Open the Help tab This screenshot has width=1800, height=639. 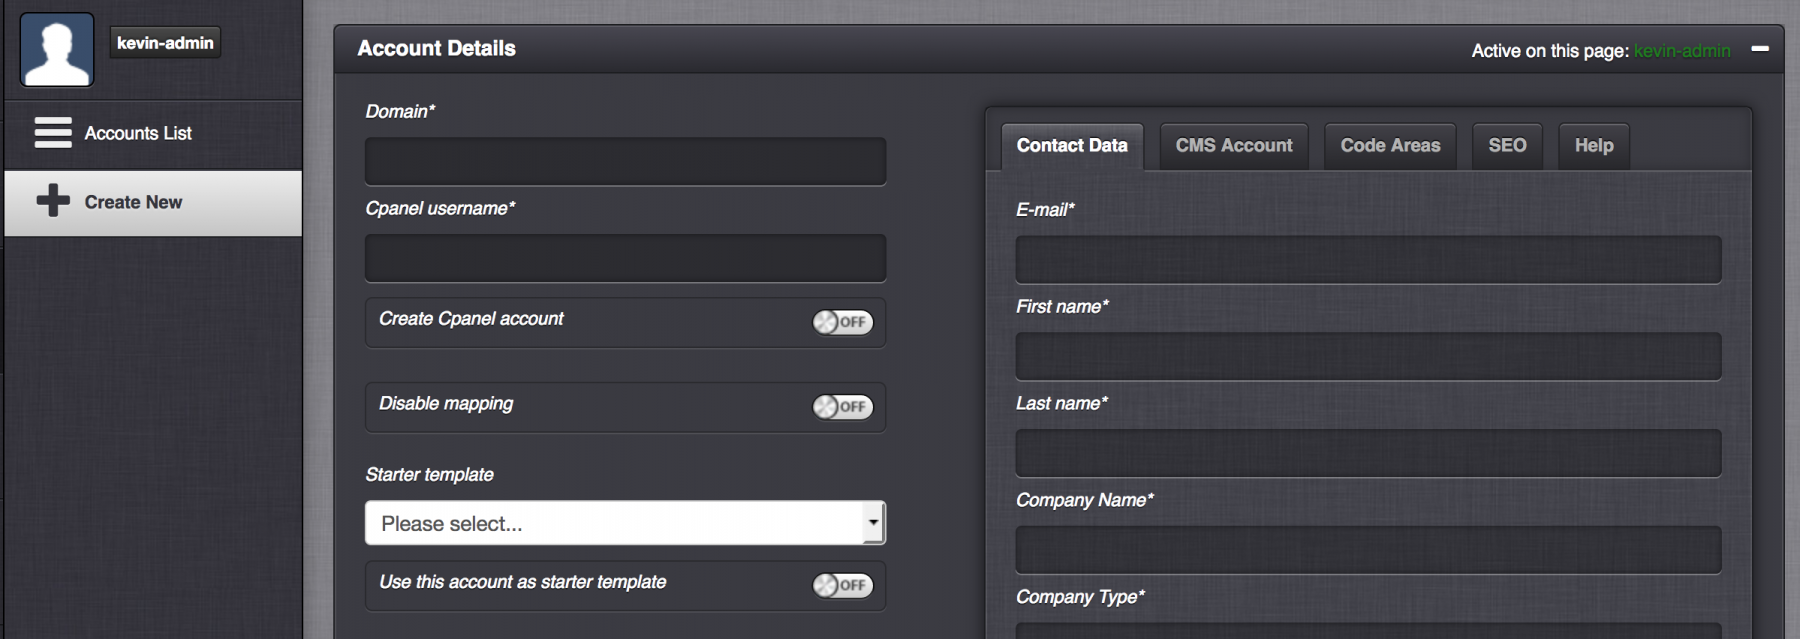coord(1594,146)
